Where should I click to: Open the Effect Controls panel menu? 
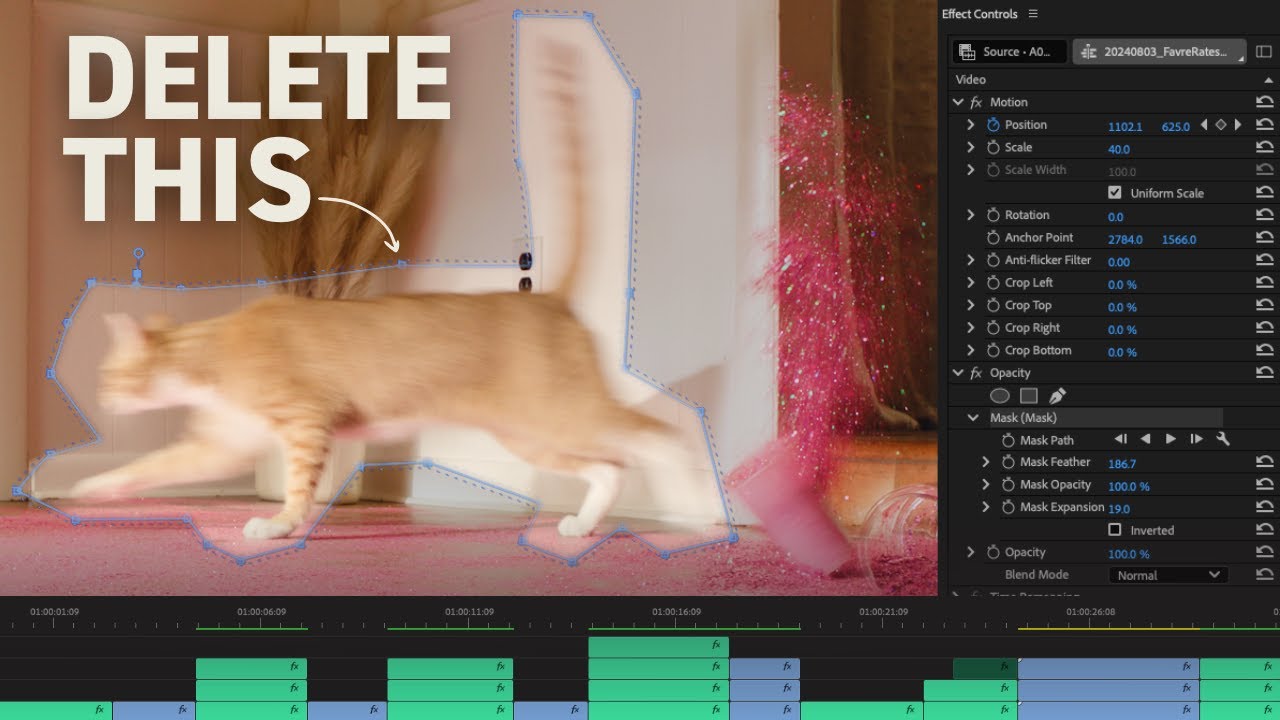click(1033, 14)
